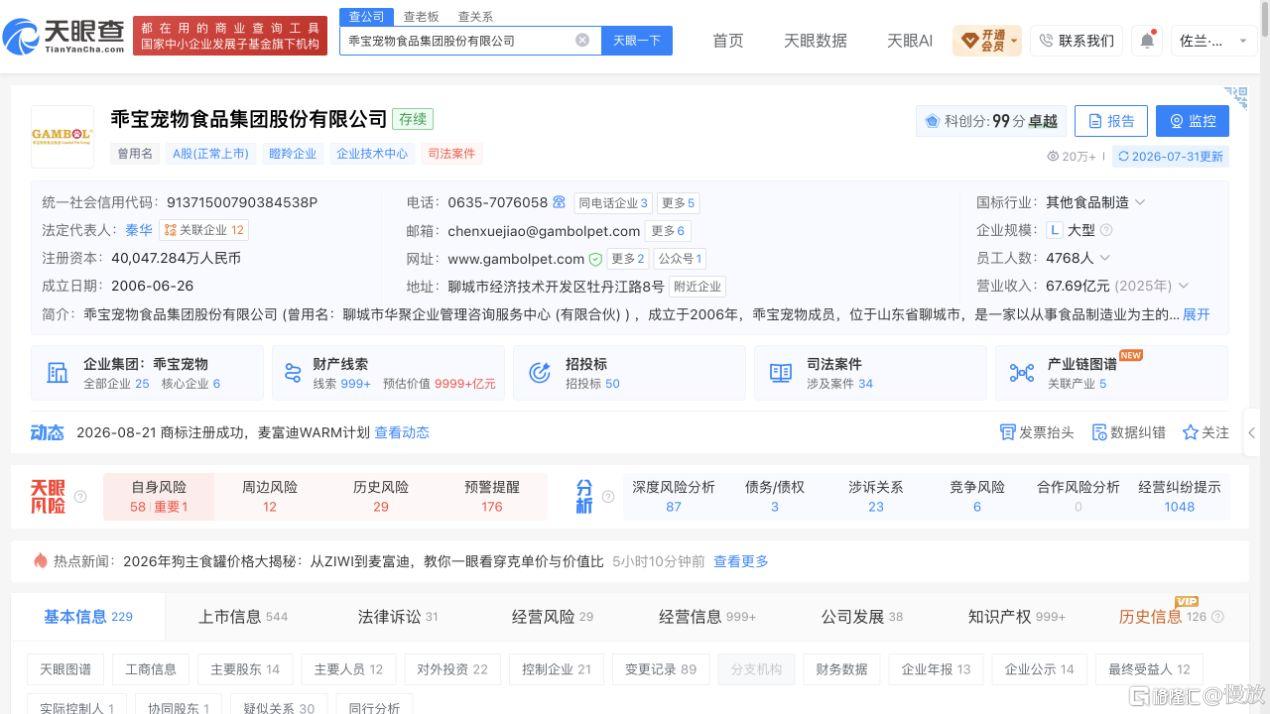Open the 开通会员 dropdown
This screenshot has width=1270, height=714.
[987, 40]
